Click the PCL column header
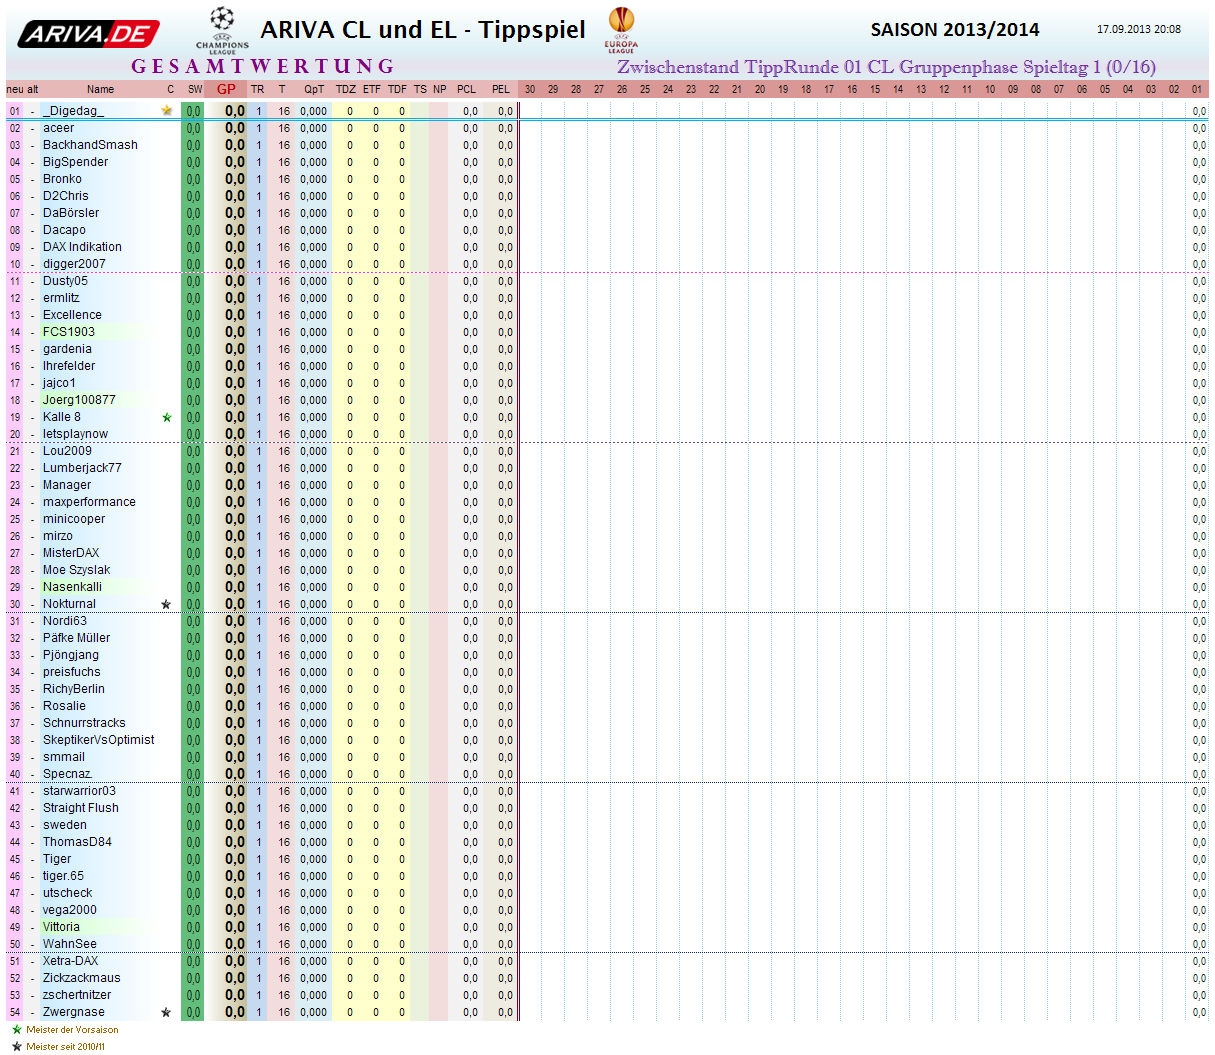The width and height of the screenshot is (1215, 1055). point(467,89)
